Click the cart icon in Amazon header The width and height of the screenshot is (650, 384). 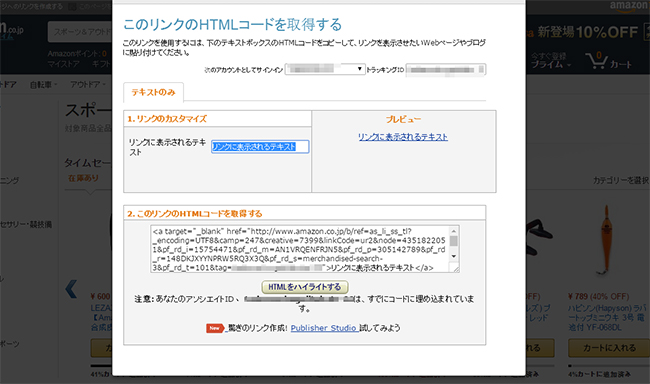point(597,61)
